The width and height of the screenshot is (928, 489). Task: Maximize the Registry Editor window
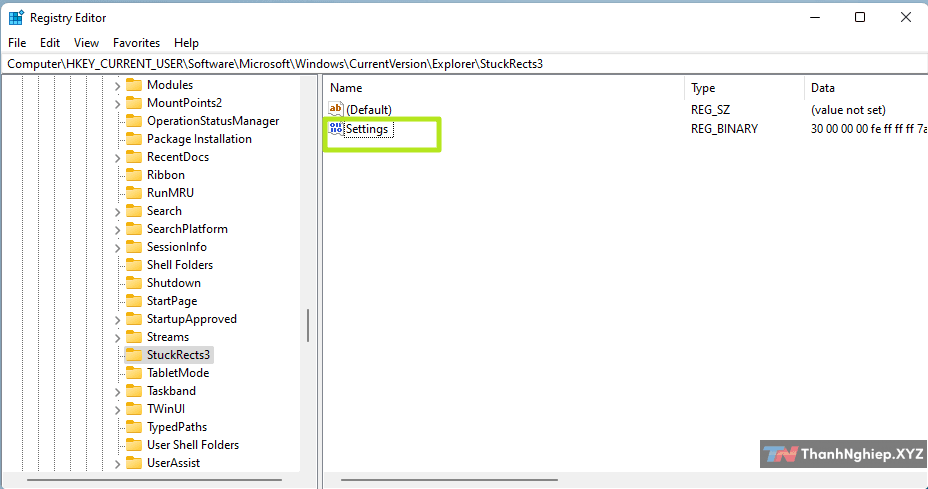coord(860,17)
